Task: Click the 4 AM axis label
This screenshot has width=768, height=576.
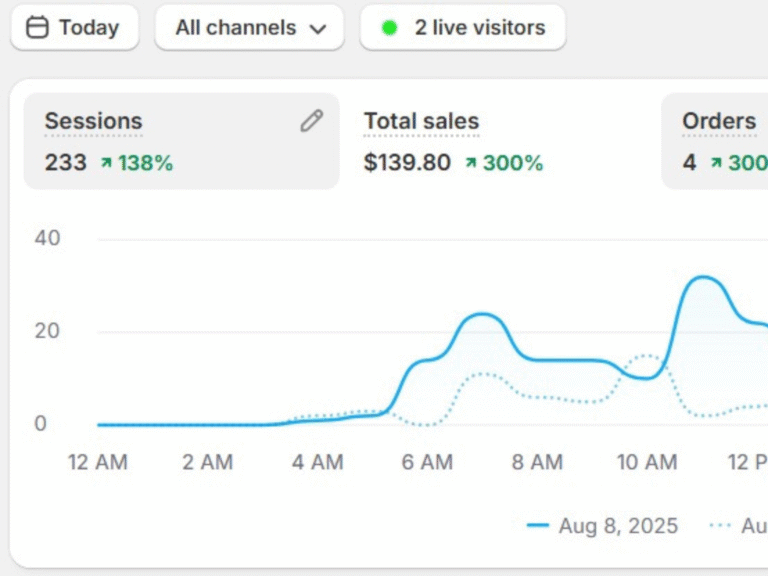Action: point(318,462)
